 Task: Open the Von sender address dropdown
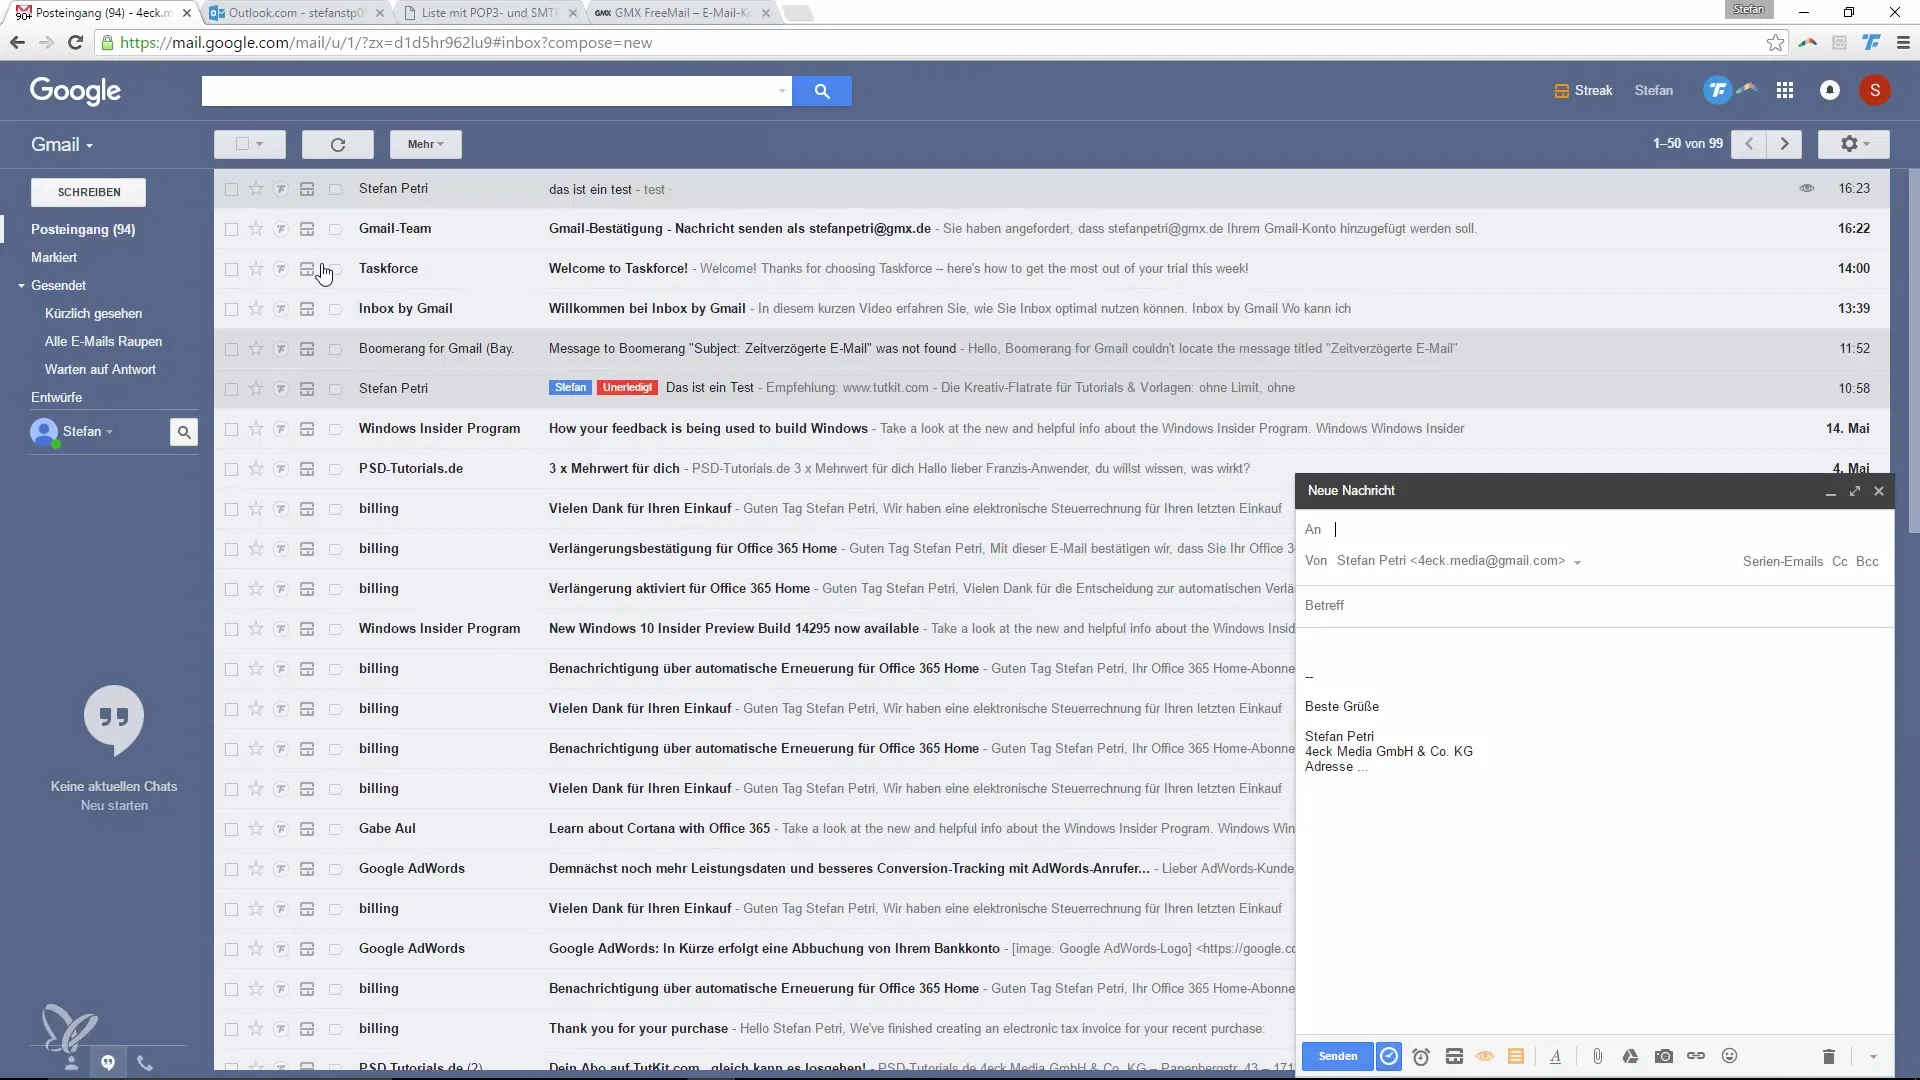[1577, 563]
